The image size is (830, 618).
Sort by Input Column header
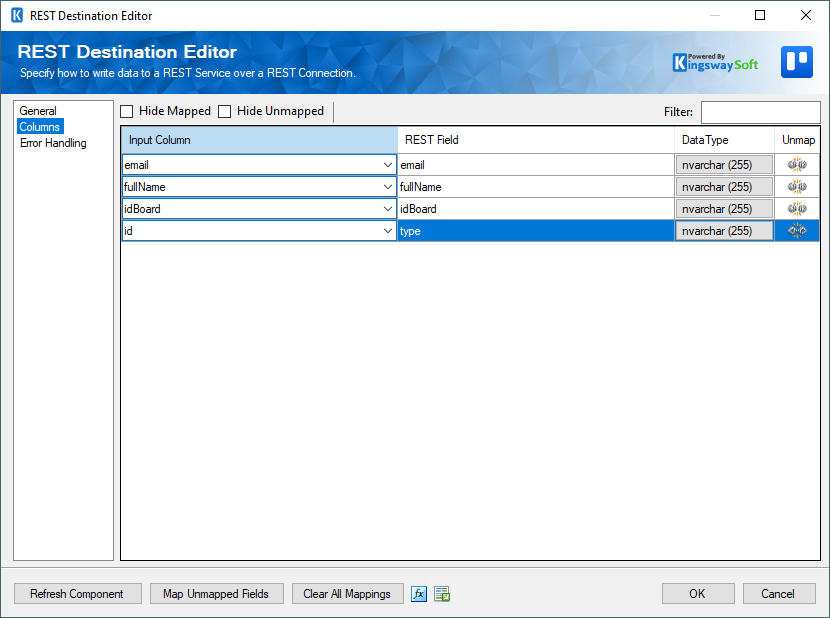(259, 140)
